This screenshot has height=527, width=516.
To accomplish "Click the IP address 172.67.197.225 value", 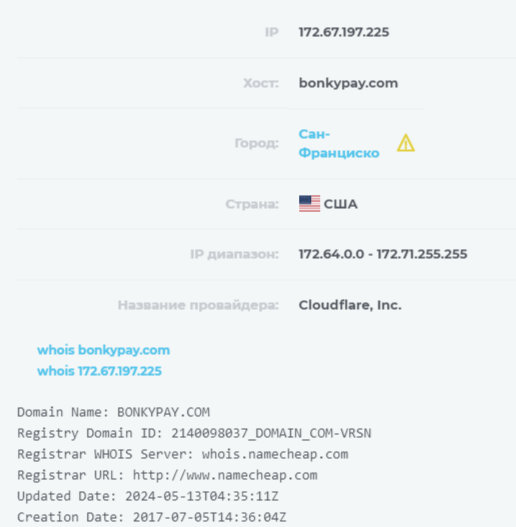I will pos(344,32).
